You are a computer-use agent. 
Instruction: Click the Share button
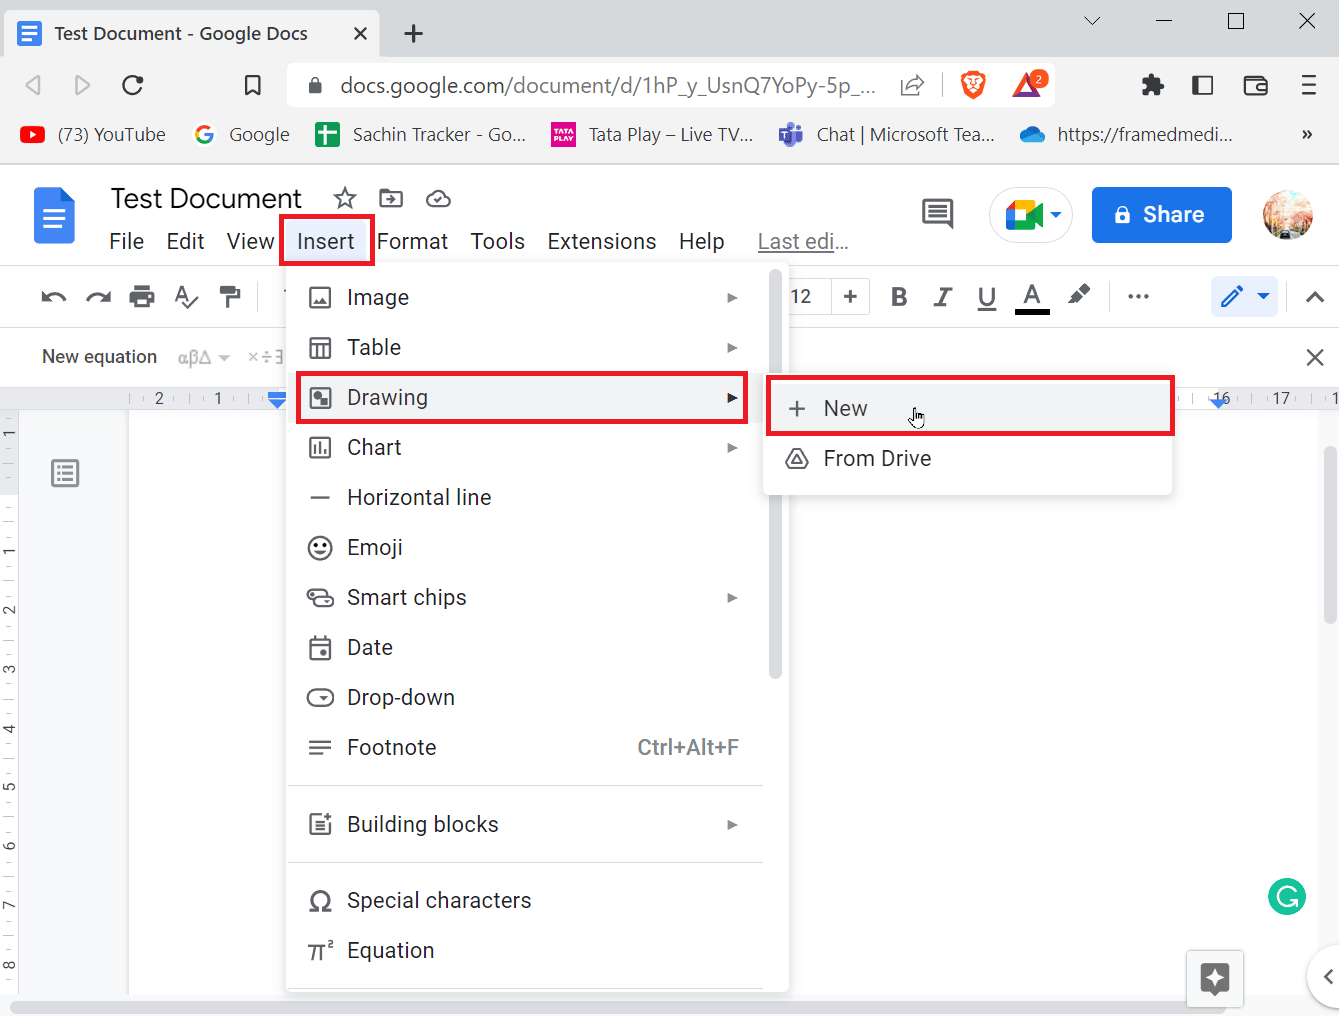pyautogui.click(x=1161, y=214)
